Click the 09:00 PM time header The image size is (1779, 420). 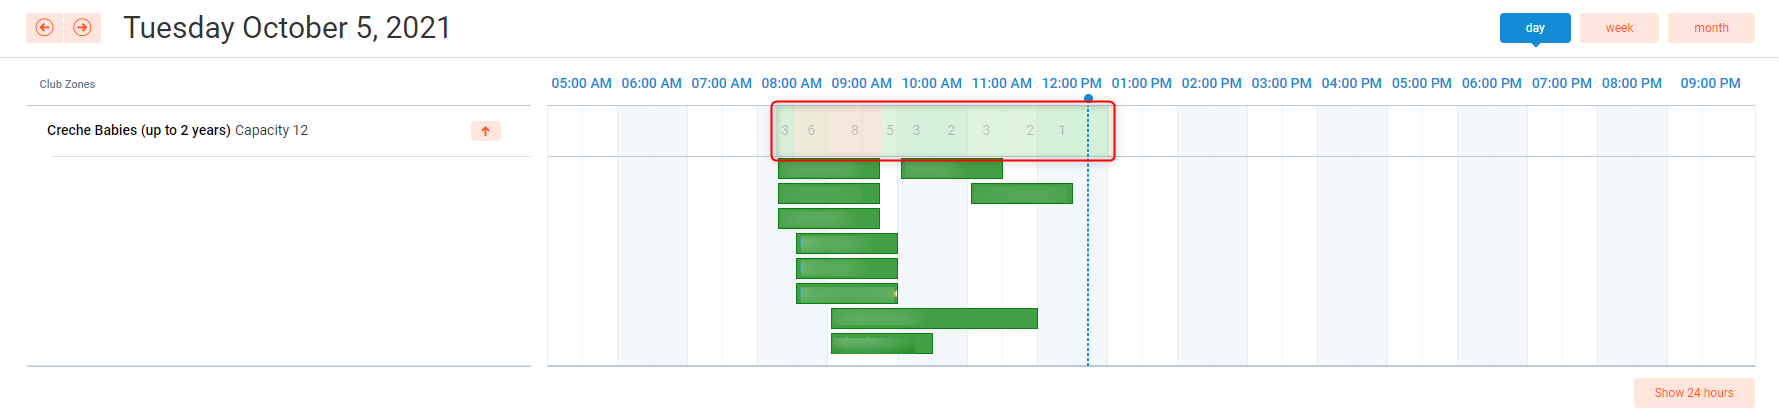tap(1710, 83)
